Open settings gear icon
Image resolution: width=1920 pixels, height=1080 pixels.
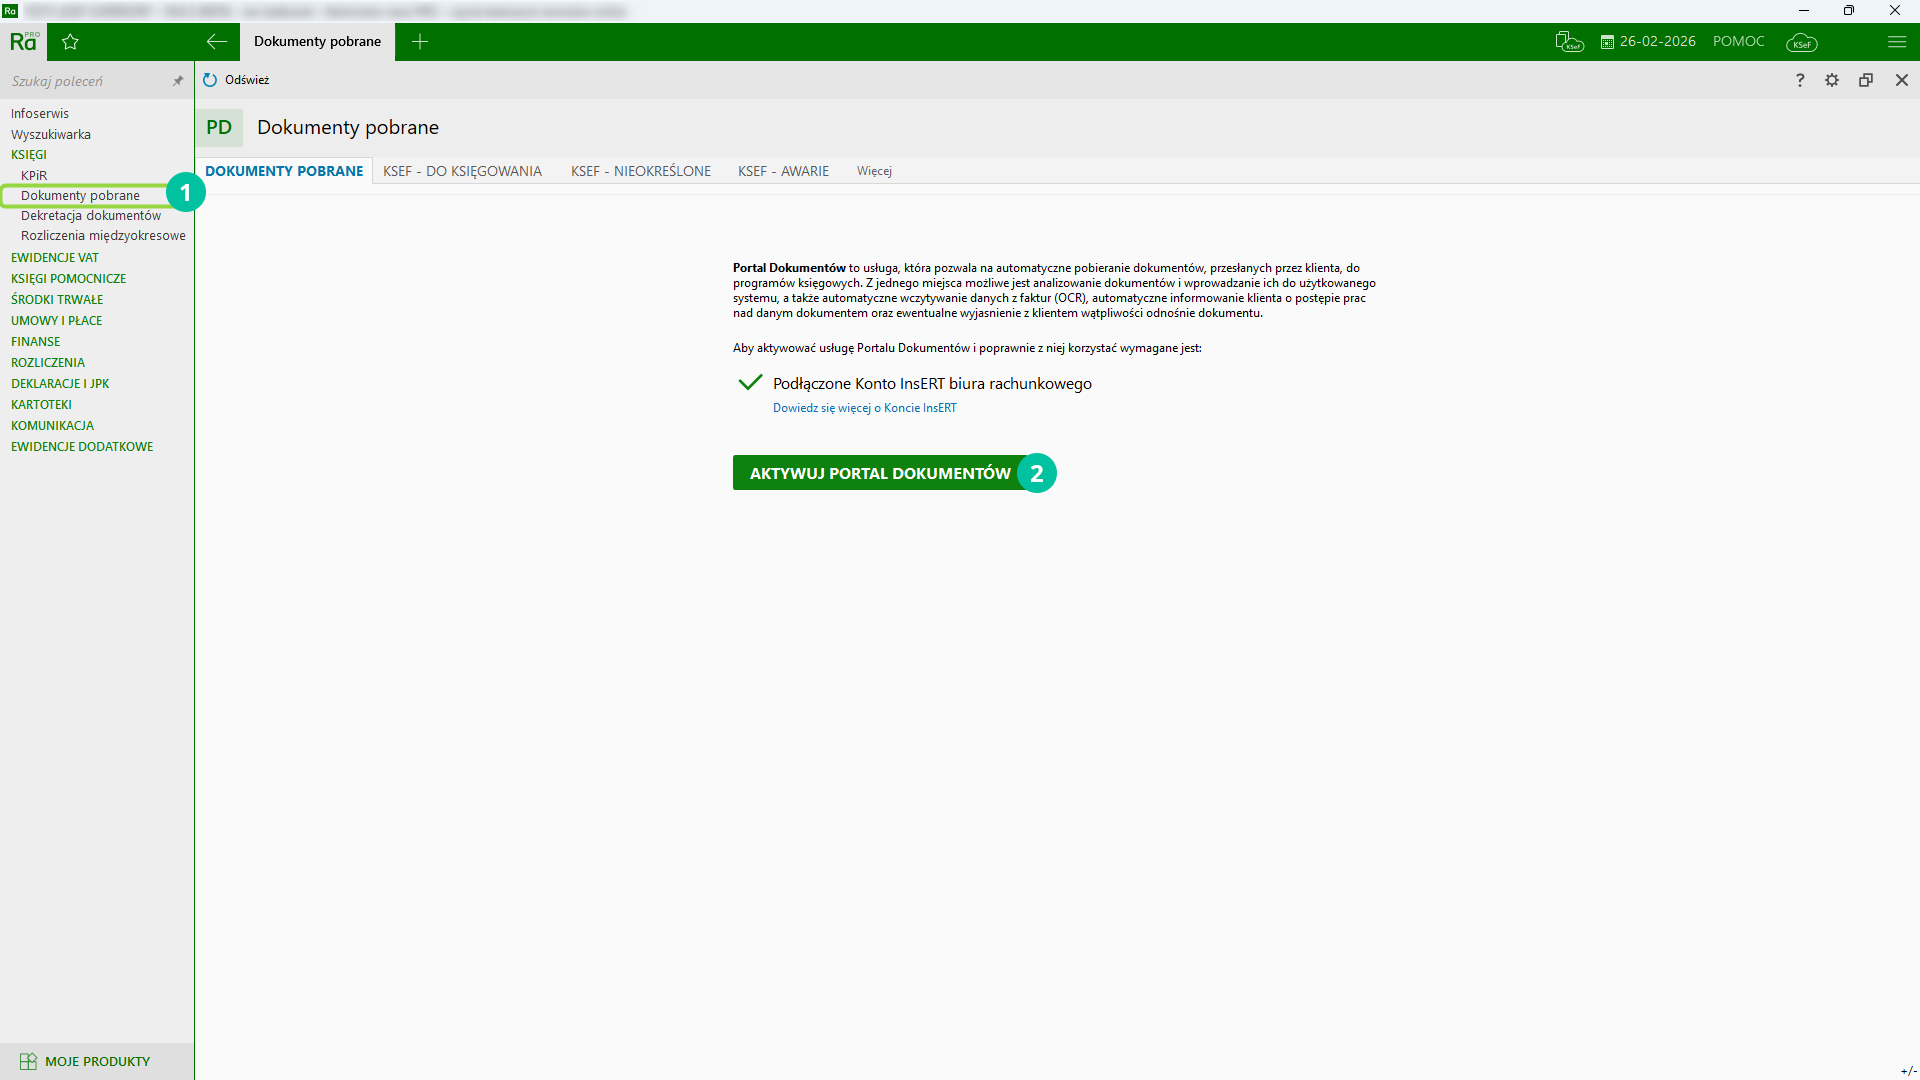(1832, 80)
